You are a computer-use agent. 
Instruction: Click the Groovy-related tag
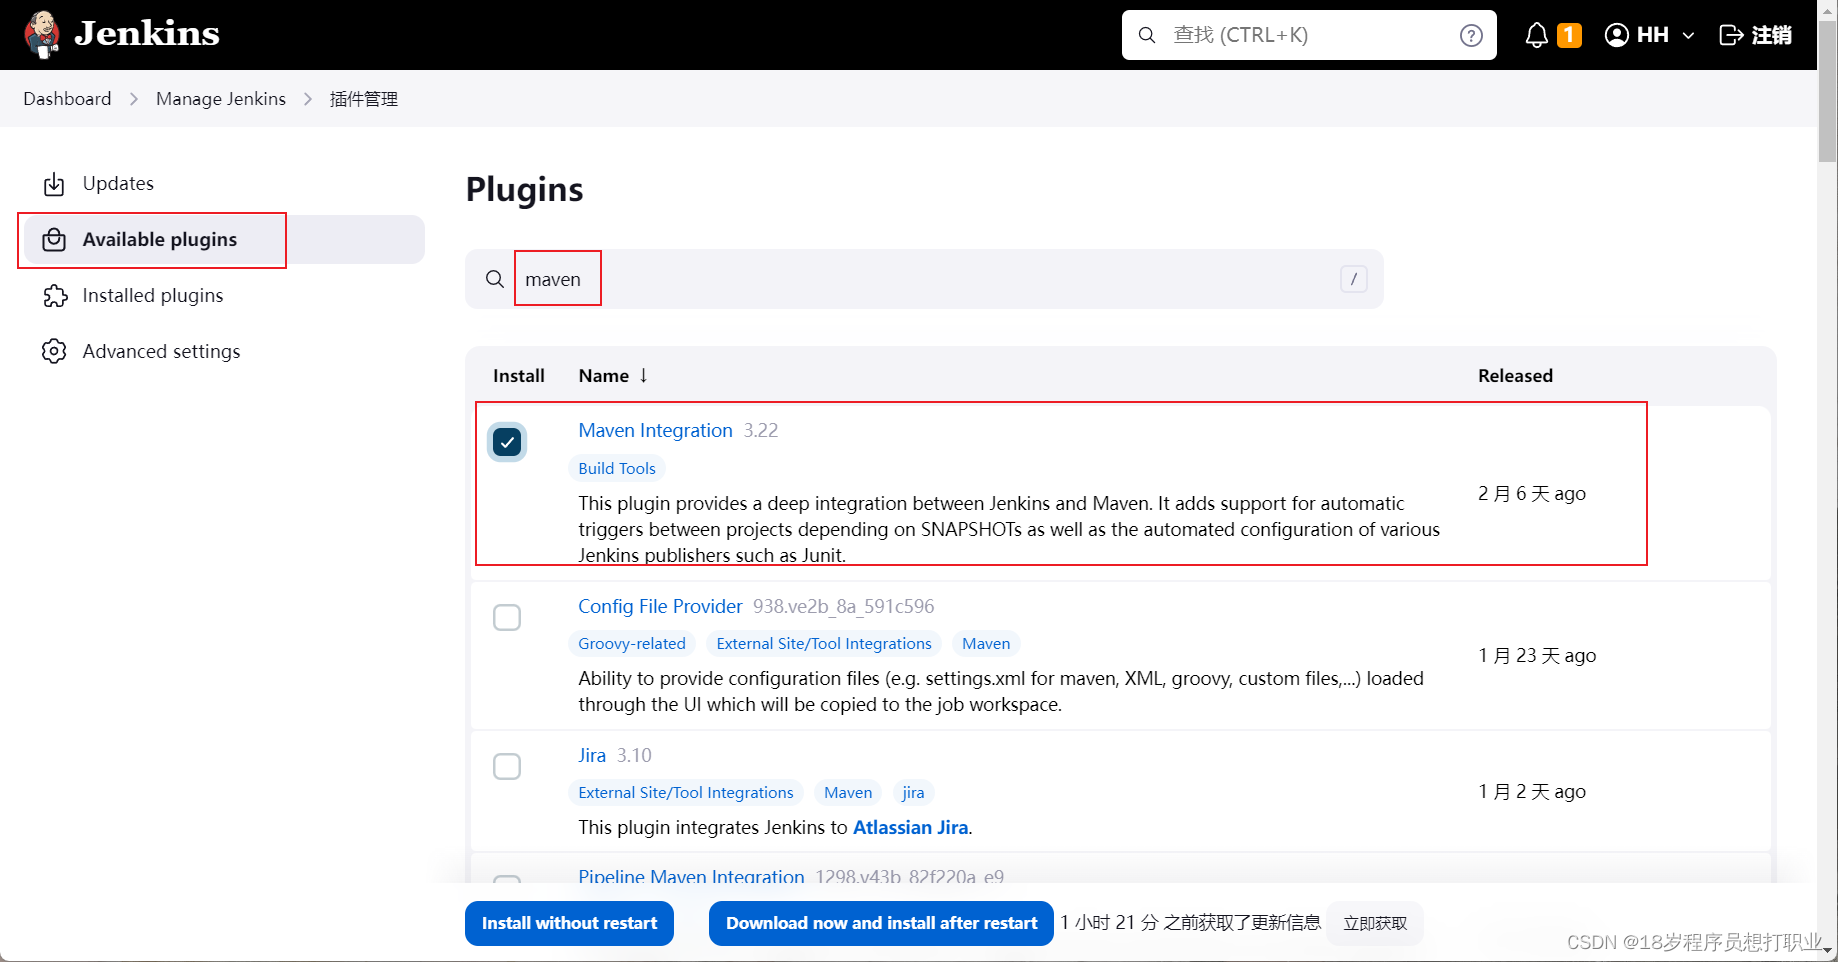(x=632, y=643)
